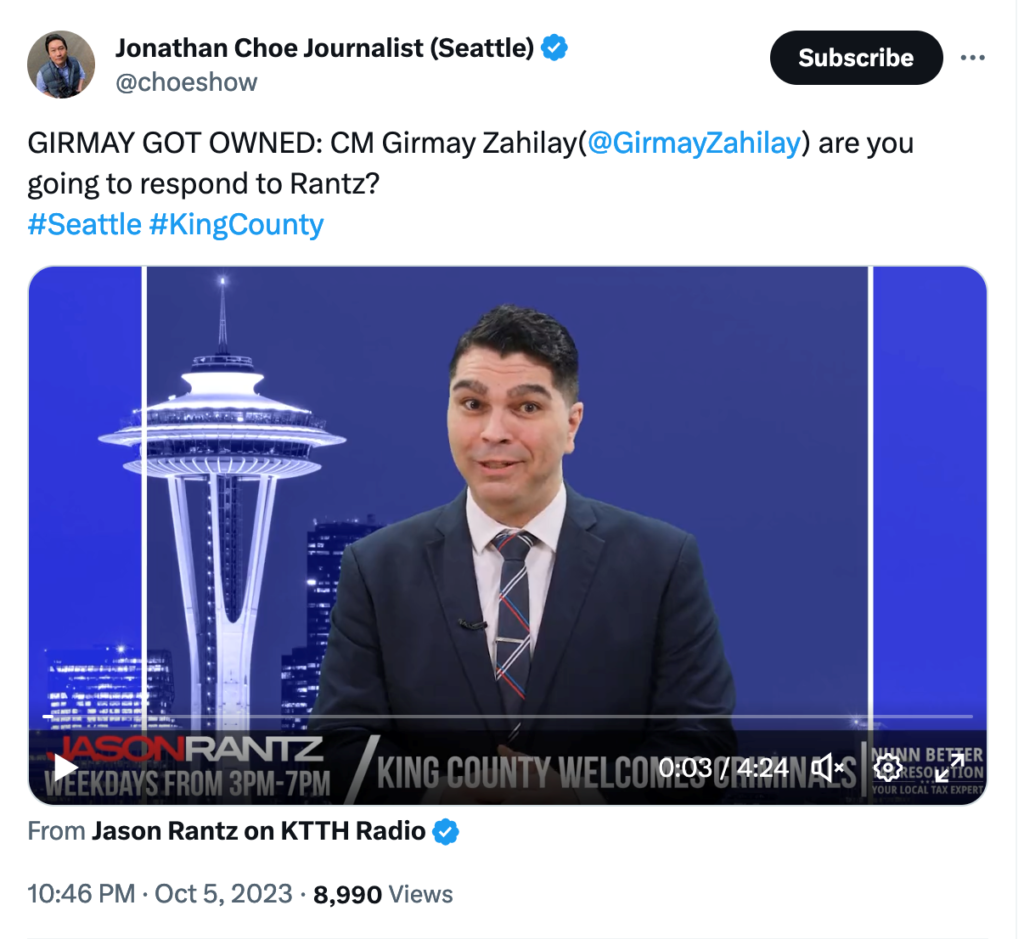Open Jason Rantz on KTTH Radio source link
Screen dimensions: 1024x939
coord(259,831)
